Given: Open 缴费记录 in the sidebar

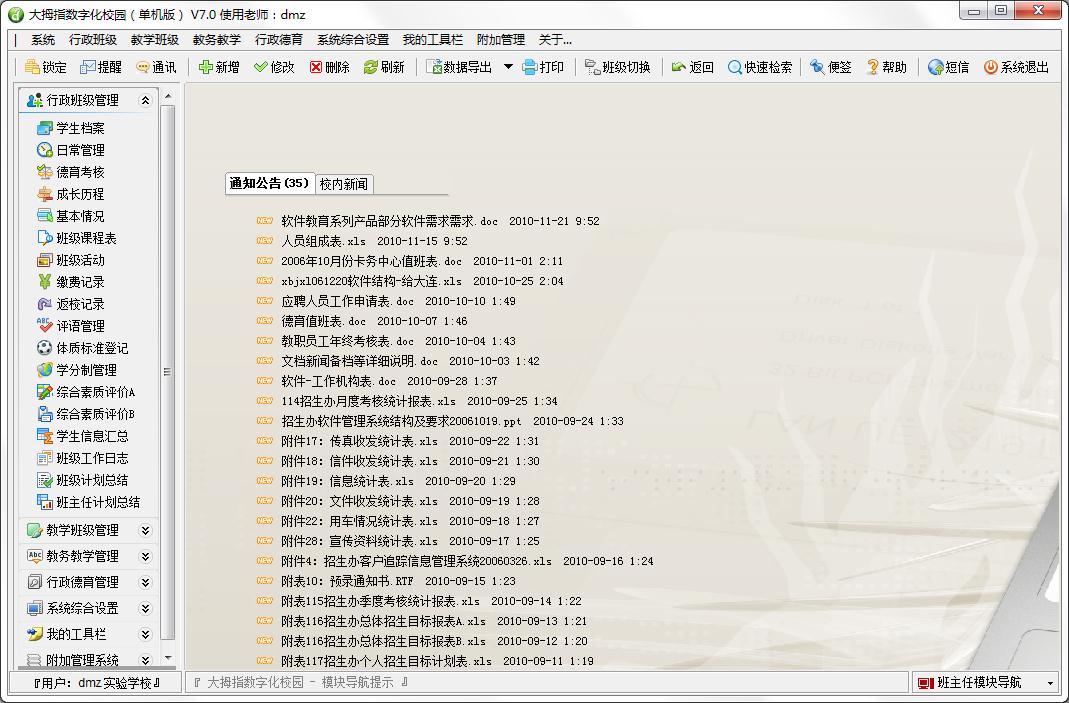Looking at the screenshot, I should [71, 282].
